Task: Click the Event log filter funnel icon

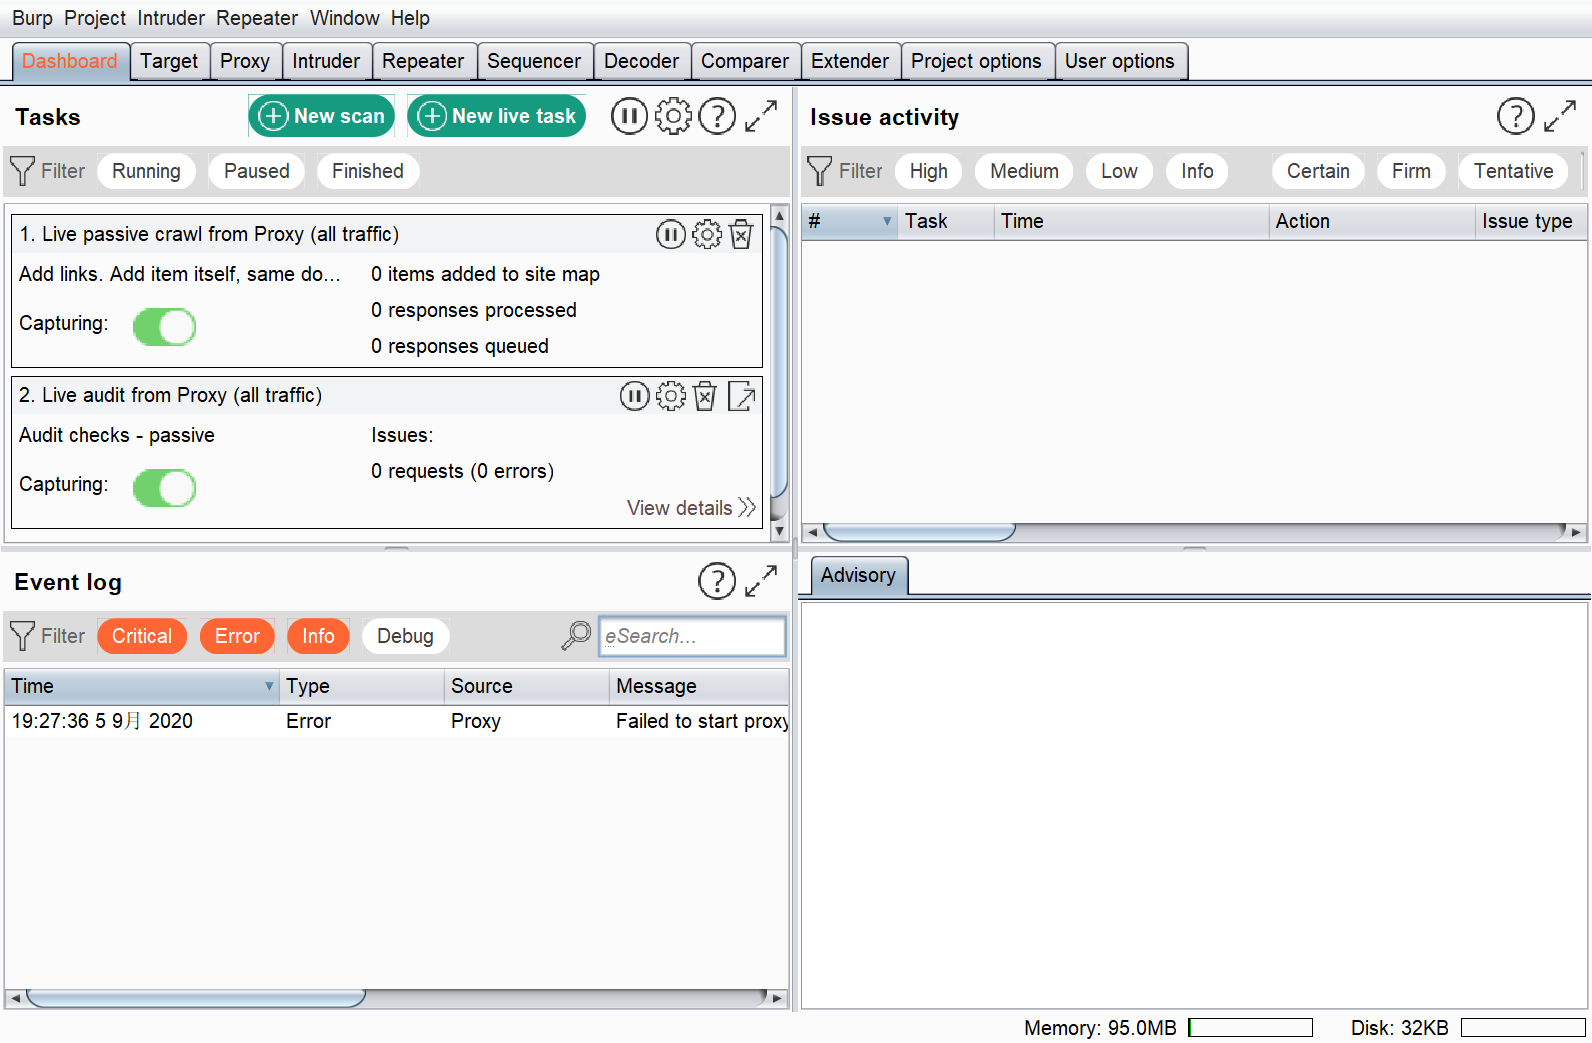Action: click(22, 636)
